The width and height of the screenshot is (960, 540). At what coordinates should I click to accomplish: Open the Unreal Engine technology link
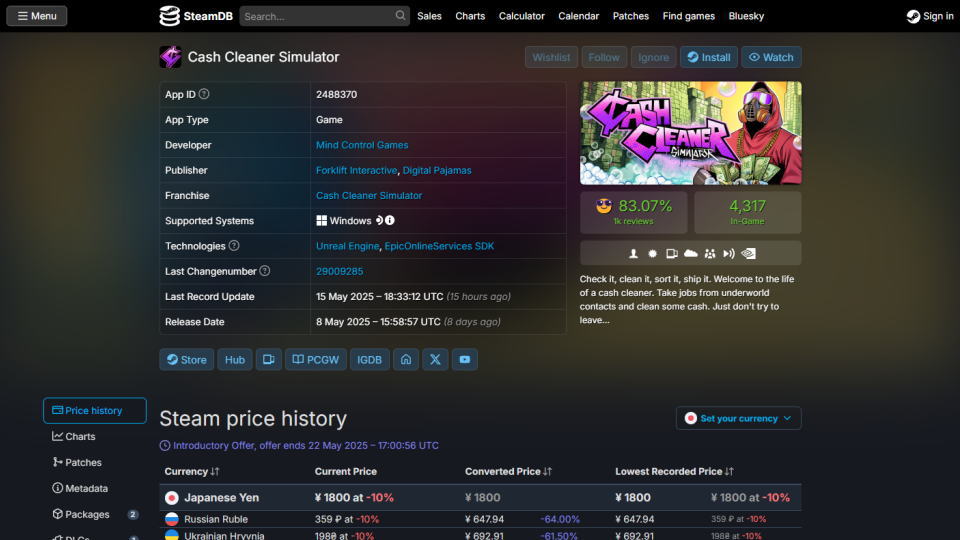[347, 246]
